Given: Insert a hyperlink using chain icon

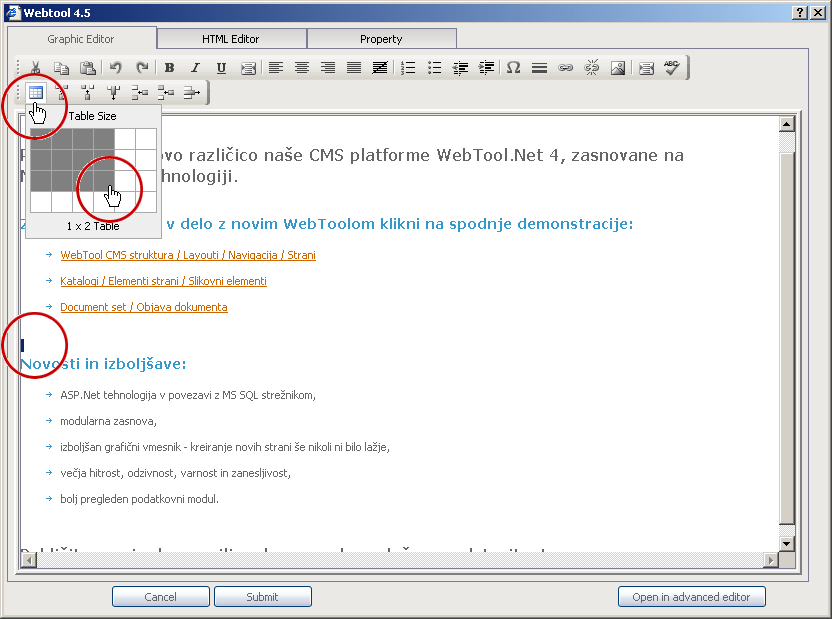Looking at the screenshot, I should (566, 68).
